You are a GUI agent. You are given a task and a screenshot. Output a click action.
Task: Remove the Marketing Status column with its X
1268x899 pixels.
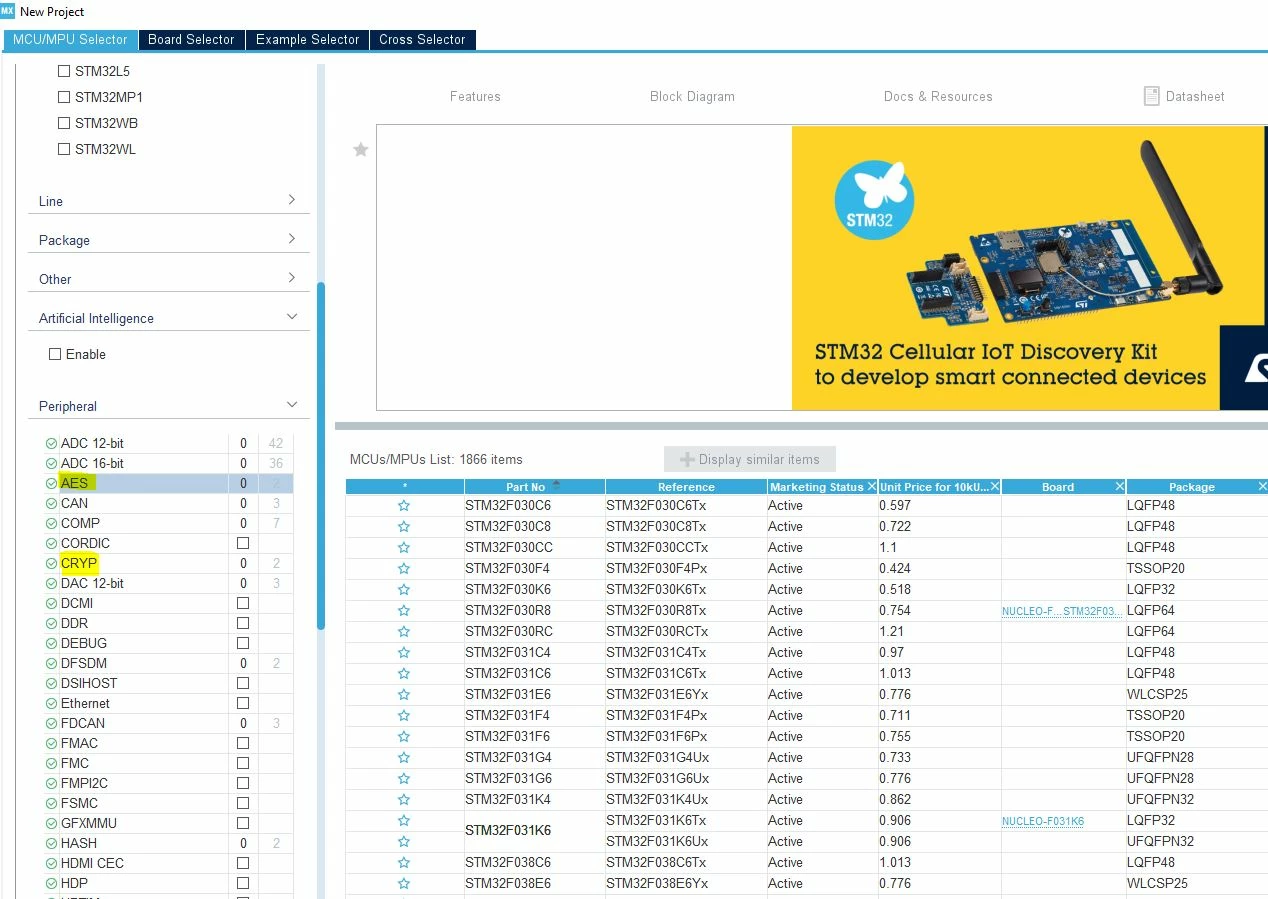pyautogui.click(x=872, y=486)
